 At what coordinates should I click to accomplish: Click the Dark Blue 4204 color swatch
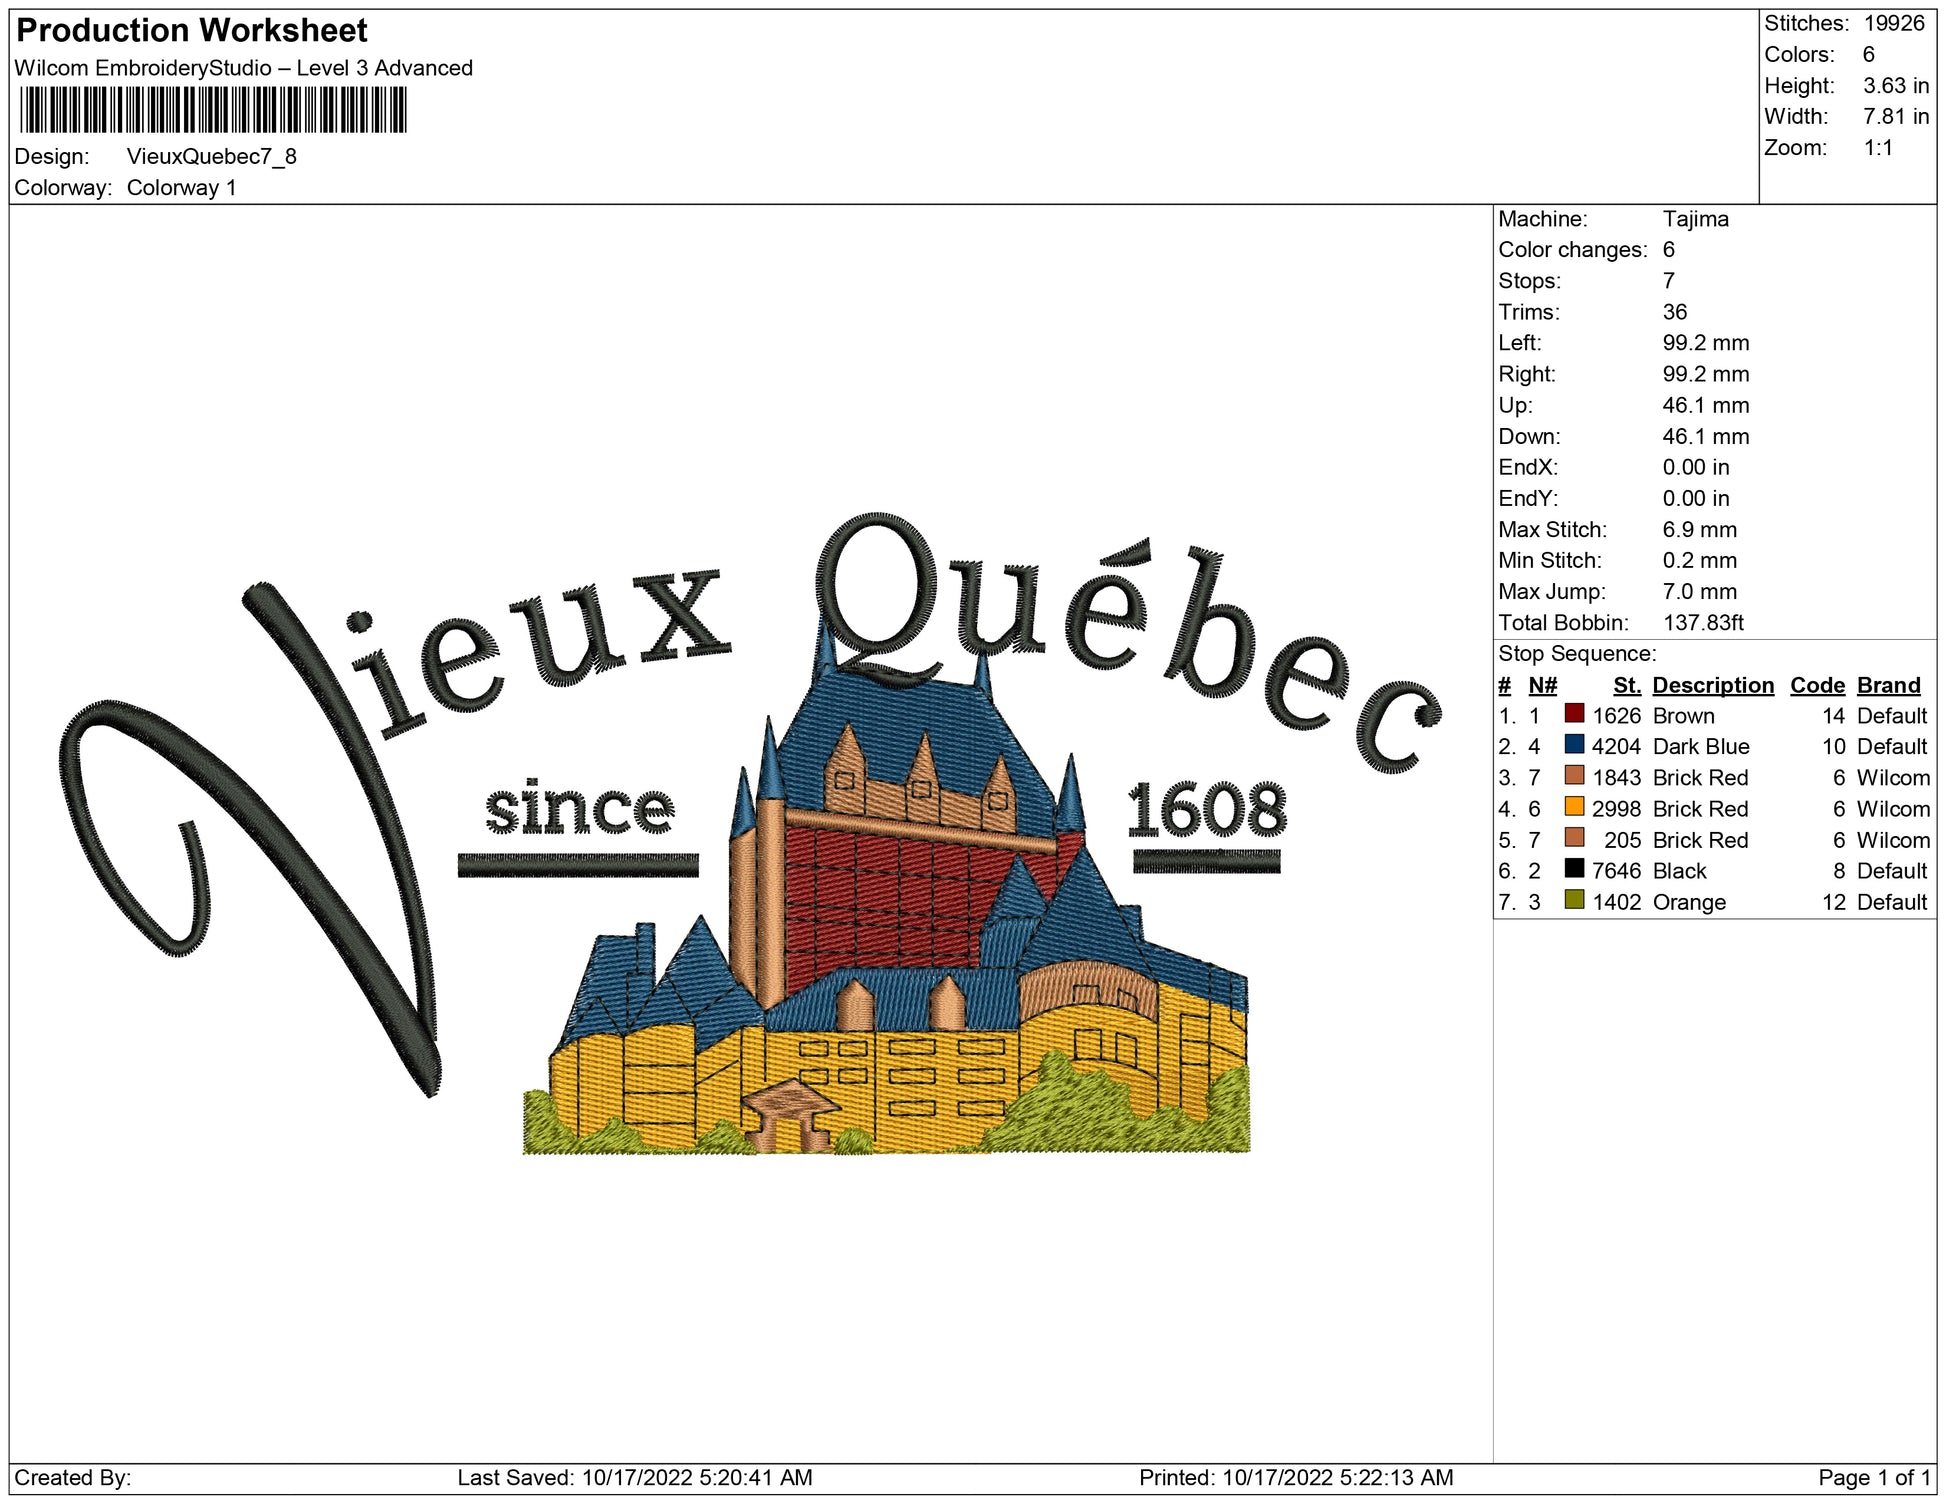[x=1574, y=745]
